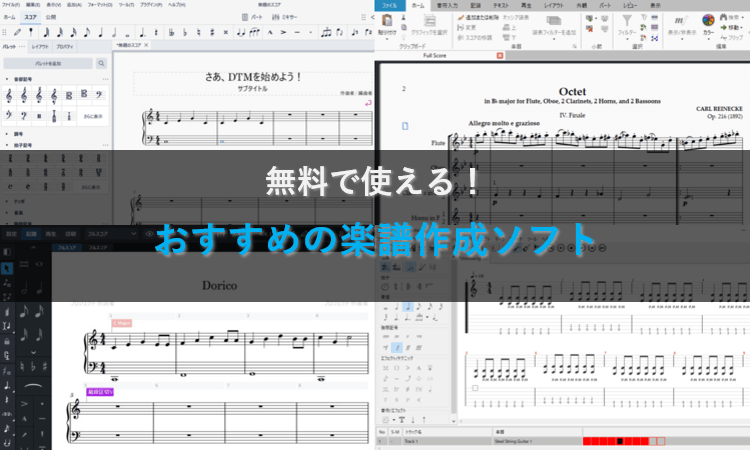Switch to the レイアウト panel tab

pos(40,46)
